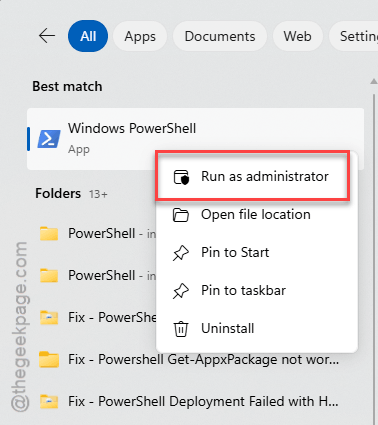Viewport: 378px width, 425px height.
Task: Switch to the Web filter tab
Action: pos(298,36)
